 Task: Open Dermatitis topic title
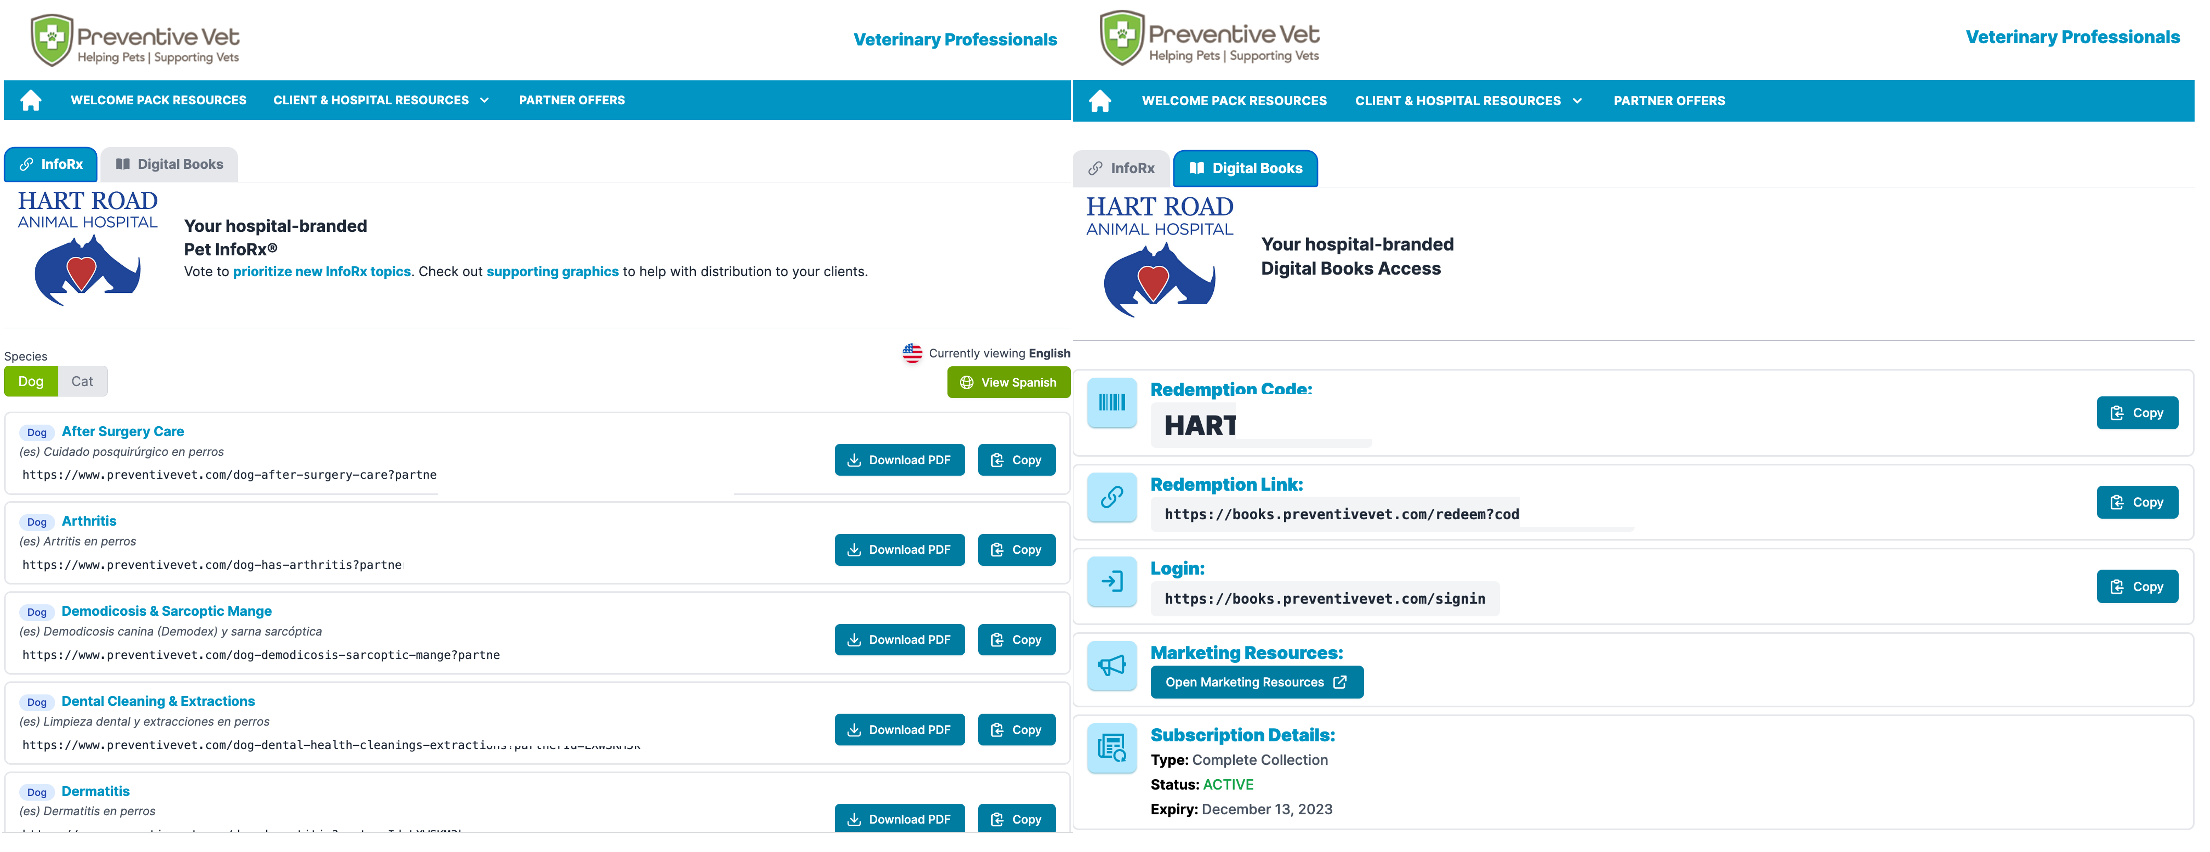96,791
